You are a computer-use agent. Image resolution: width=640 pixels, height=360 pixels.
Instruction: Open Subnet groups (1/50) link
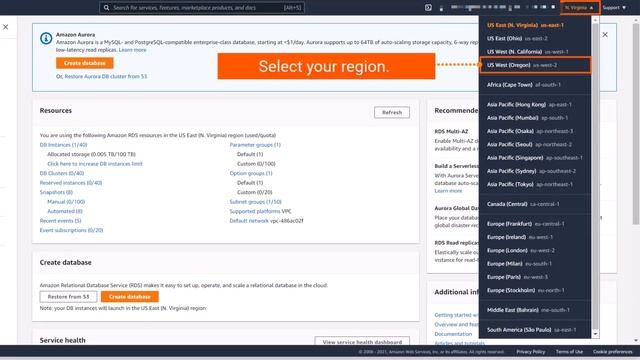coord(255,202)
